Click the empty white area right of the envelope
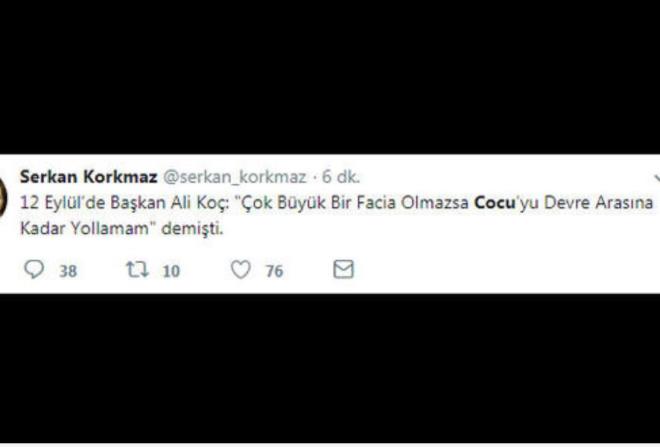This screenshot has width=660, height=447. (505, 269)
